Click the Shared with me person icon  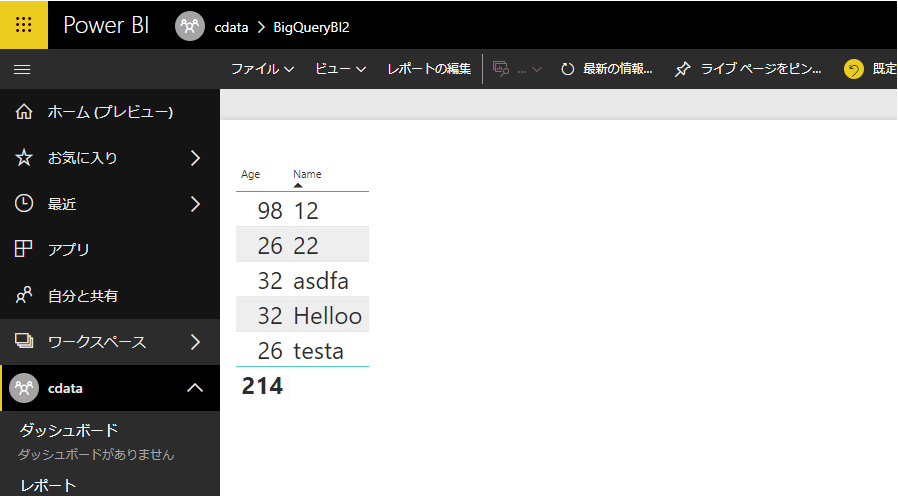[23, 296]
